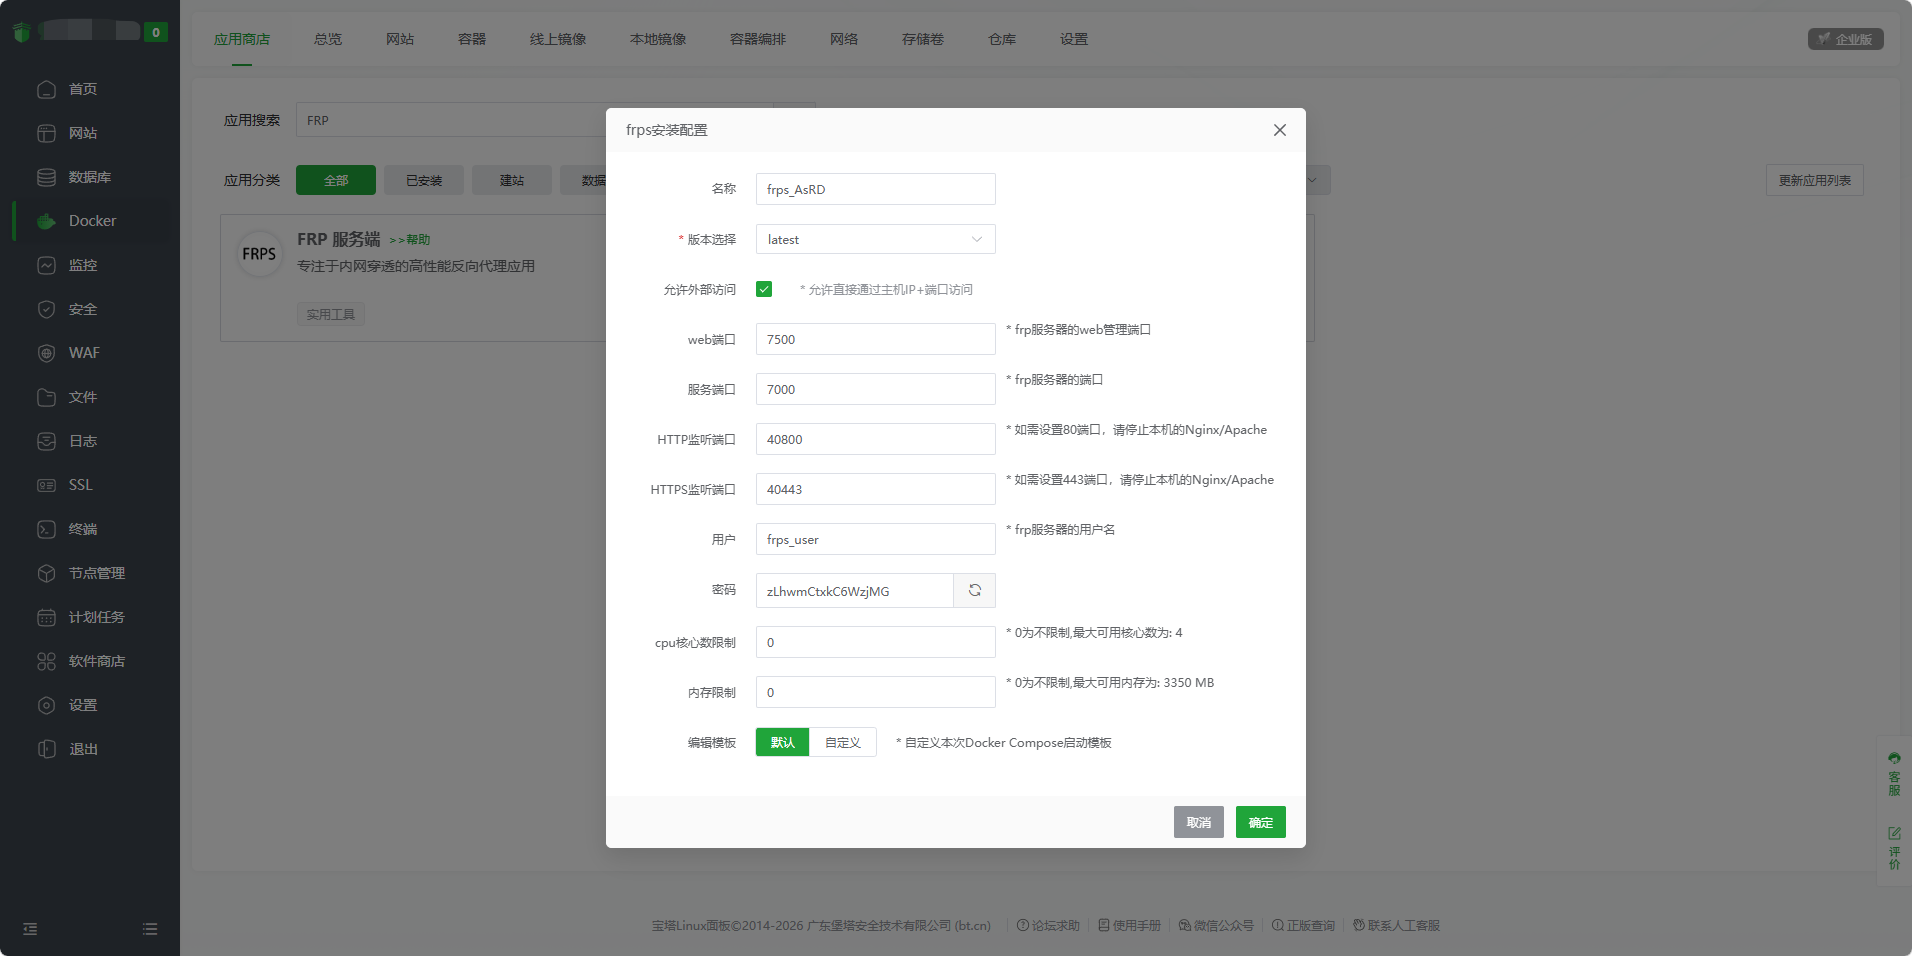Open 论坛求助 footer link
The image size is (1912, 956).
tap(1048, 925)
